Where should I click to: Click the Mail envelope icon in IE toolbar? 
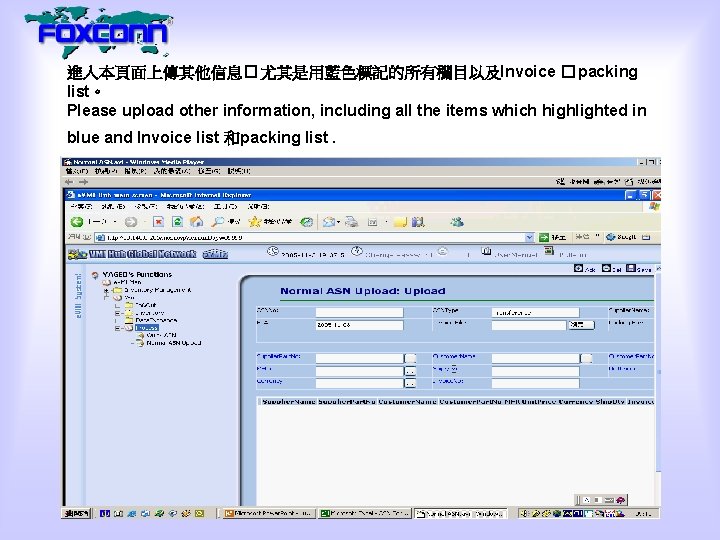pyautogui.click(x=328, y=222)
